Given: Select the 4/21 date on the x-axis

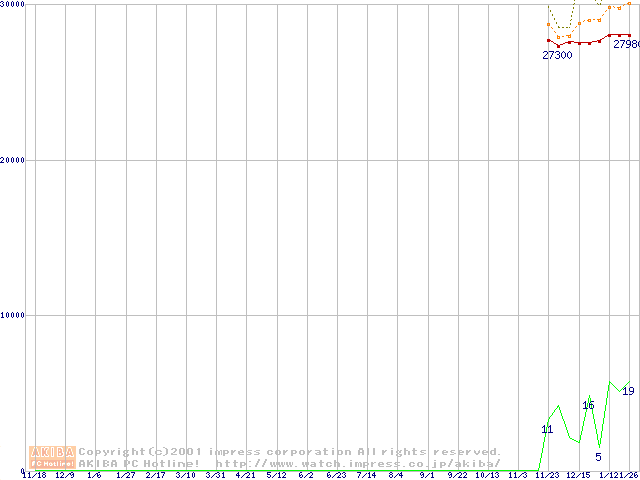Looking at the screenshot, I should point(246,475).
